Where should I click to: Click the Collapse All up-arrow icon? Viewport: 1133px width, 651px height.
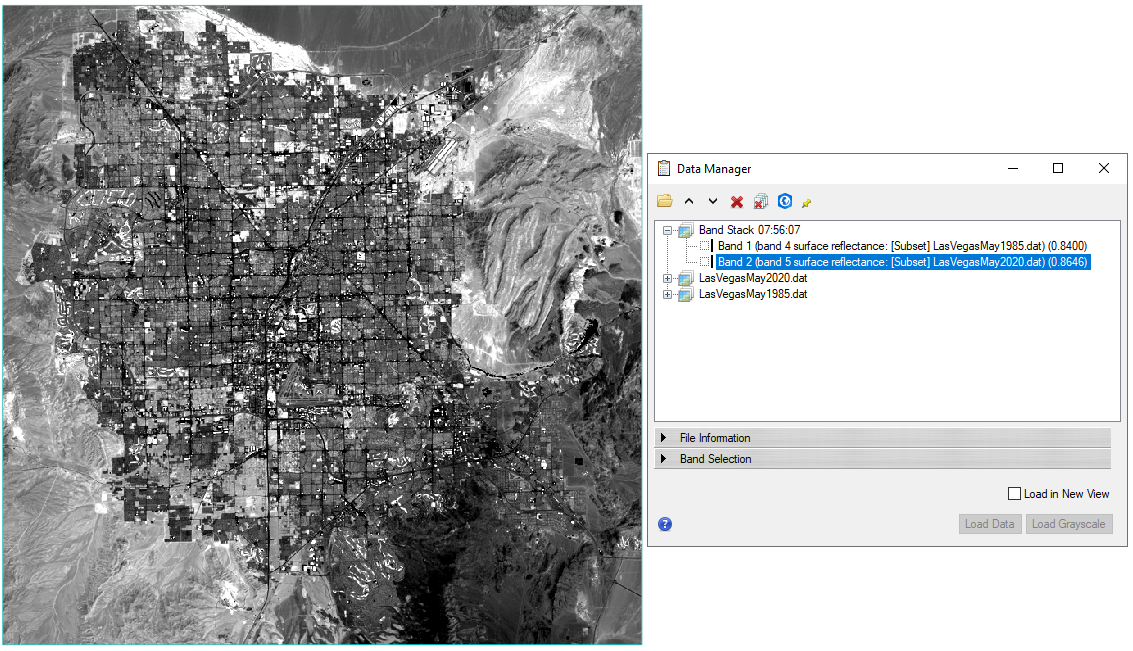(688, 202)
